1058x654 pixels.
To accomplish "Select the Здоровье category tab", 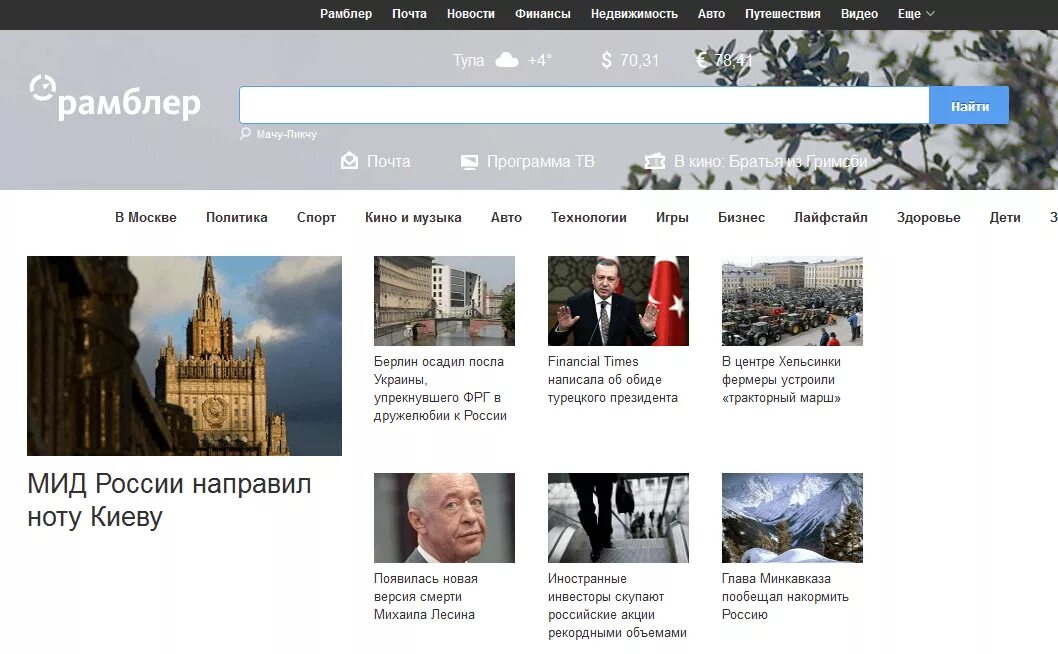I will coord(928,217).
